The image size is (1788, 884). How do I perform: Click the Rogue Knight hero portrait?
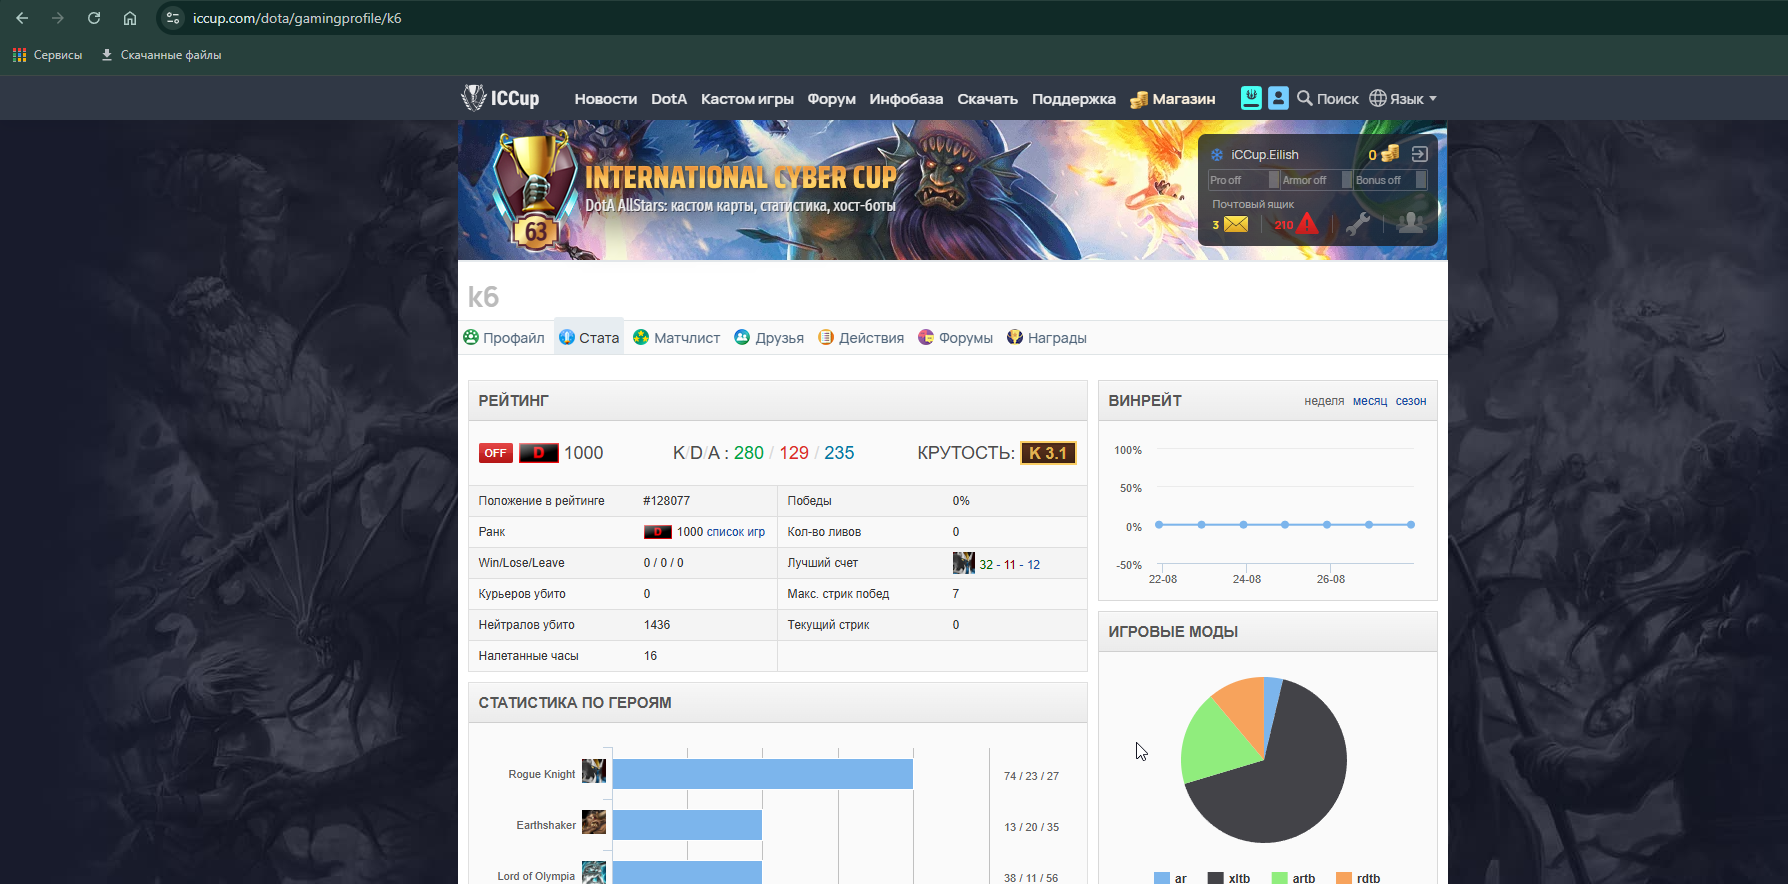[x=594, y=771]
